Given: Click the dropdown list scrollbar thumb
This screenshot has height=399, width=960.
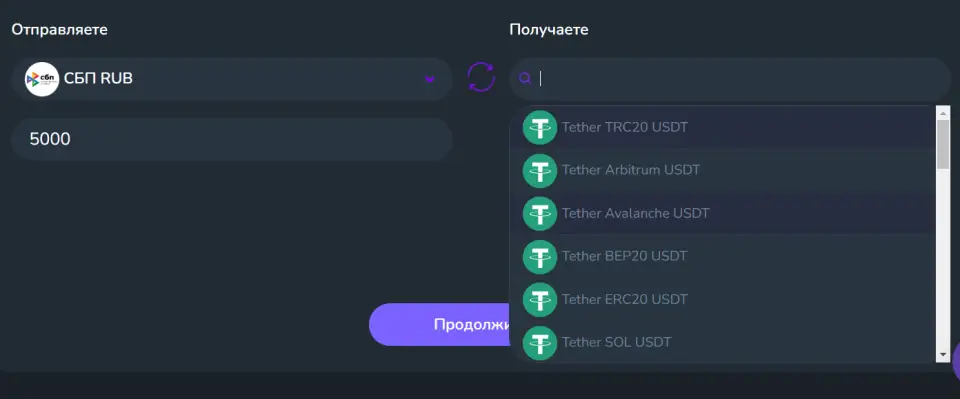Looking at the screenshot, I should [943, 144].
